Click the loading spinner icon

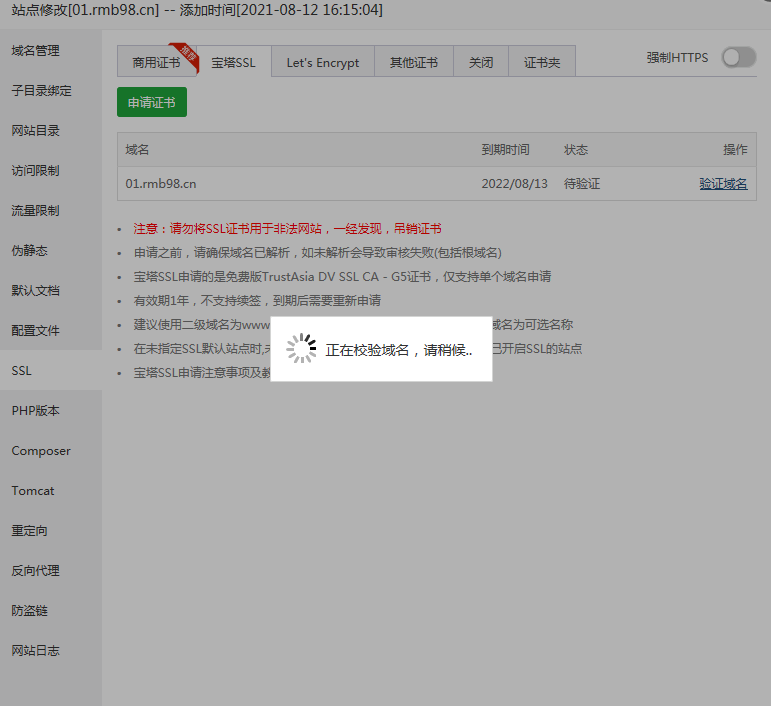pyautogui.click(x=301, y=349)
